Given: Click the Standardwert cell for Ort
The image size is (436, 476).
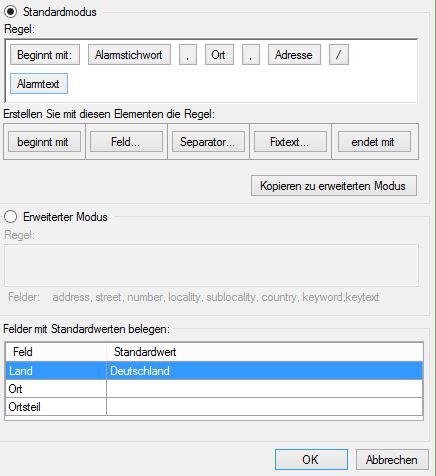Looking at the screenshot, I should [x=264, y=389].
